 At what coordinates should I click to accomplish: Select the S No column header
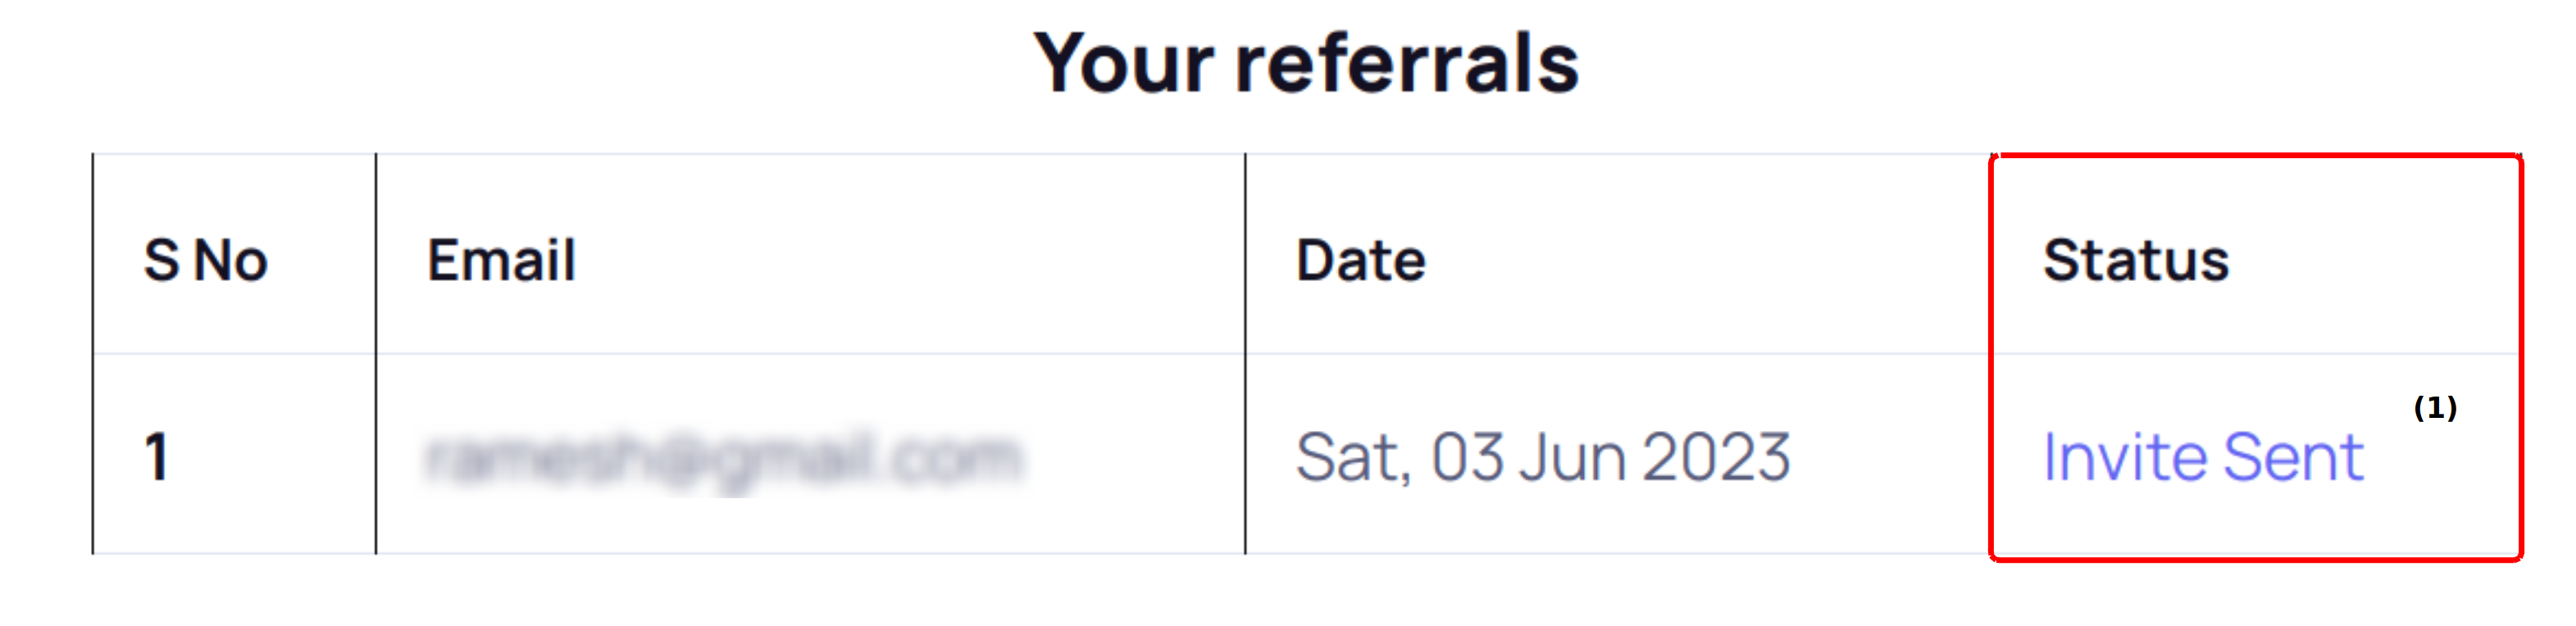(x=206, y=261)
